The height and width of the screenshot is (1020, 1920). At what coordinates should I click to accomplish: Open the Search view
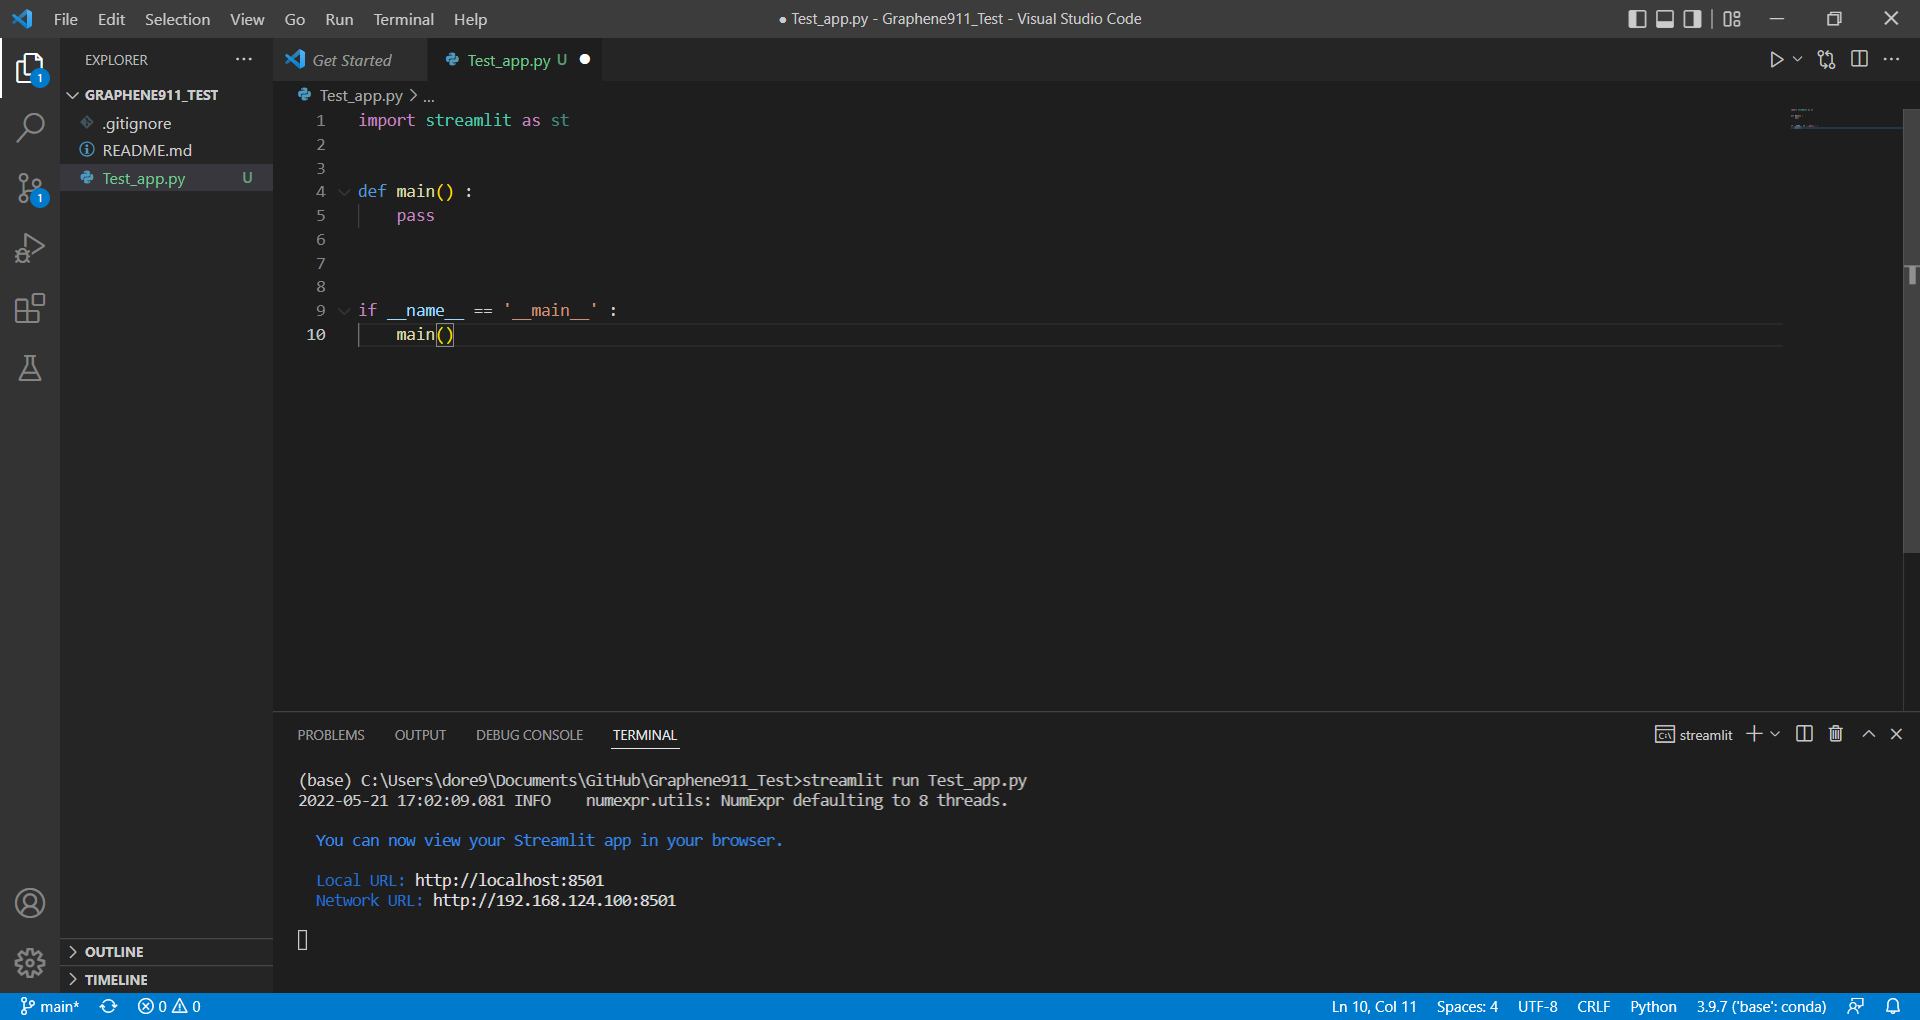[30, 128]
